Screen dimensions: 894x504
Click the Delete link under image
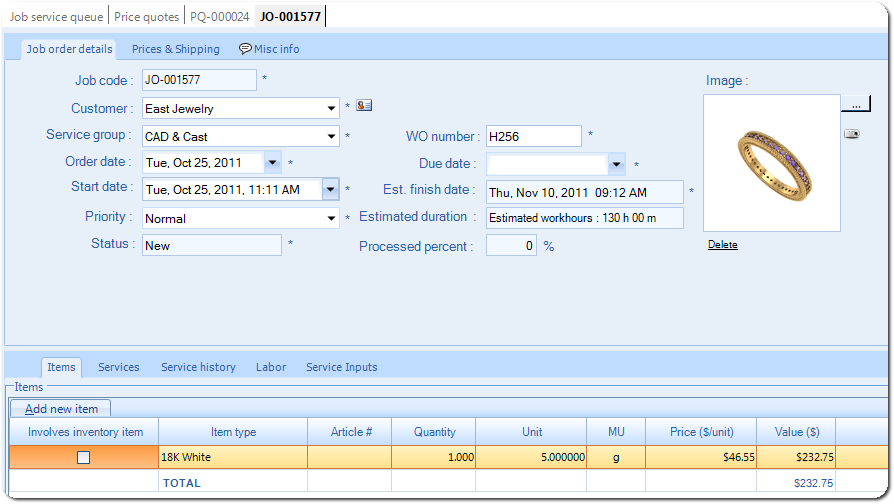click(x=722, y=245)
